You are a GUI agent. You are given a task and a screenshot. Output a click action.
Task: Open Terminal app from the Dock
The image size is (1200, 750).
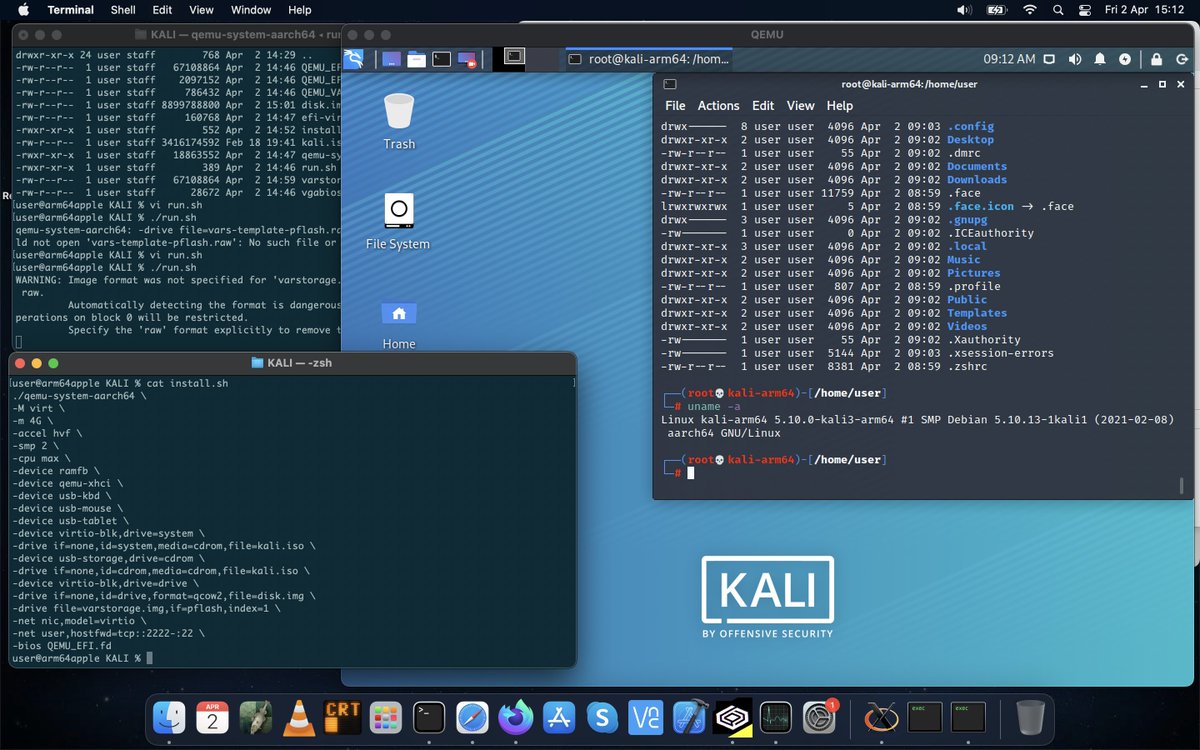tap(429, 716)
